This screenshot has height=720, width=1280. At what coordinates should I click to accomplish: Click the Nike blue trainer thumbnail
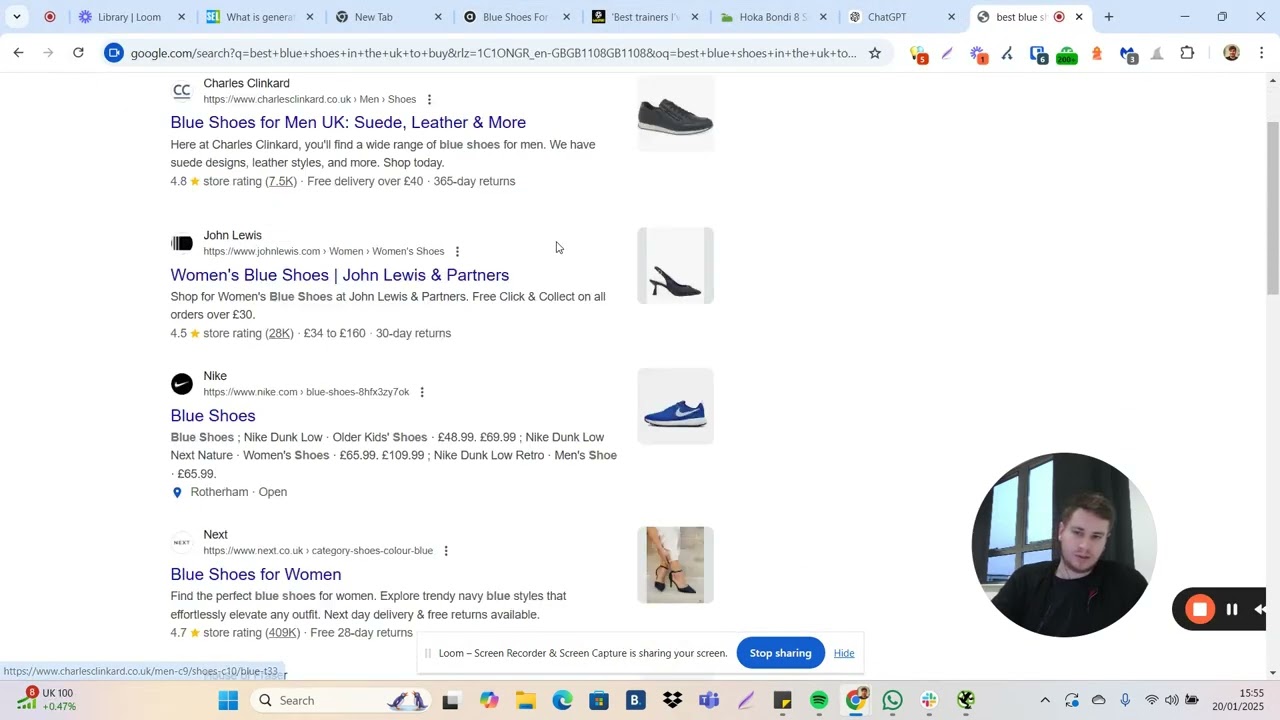coord(676,407)
